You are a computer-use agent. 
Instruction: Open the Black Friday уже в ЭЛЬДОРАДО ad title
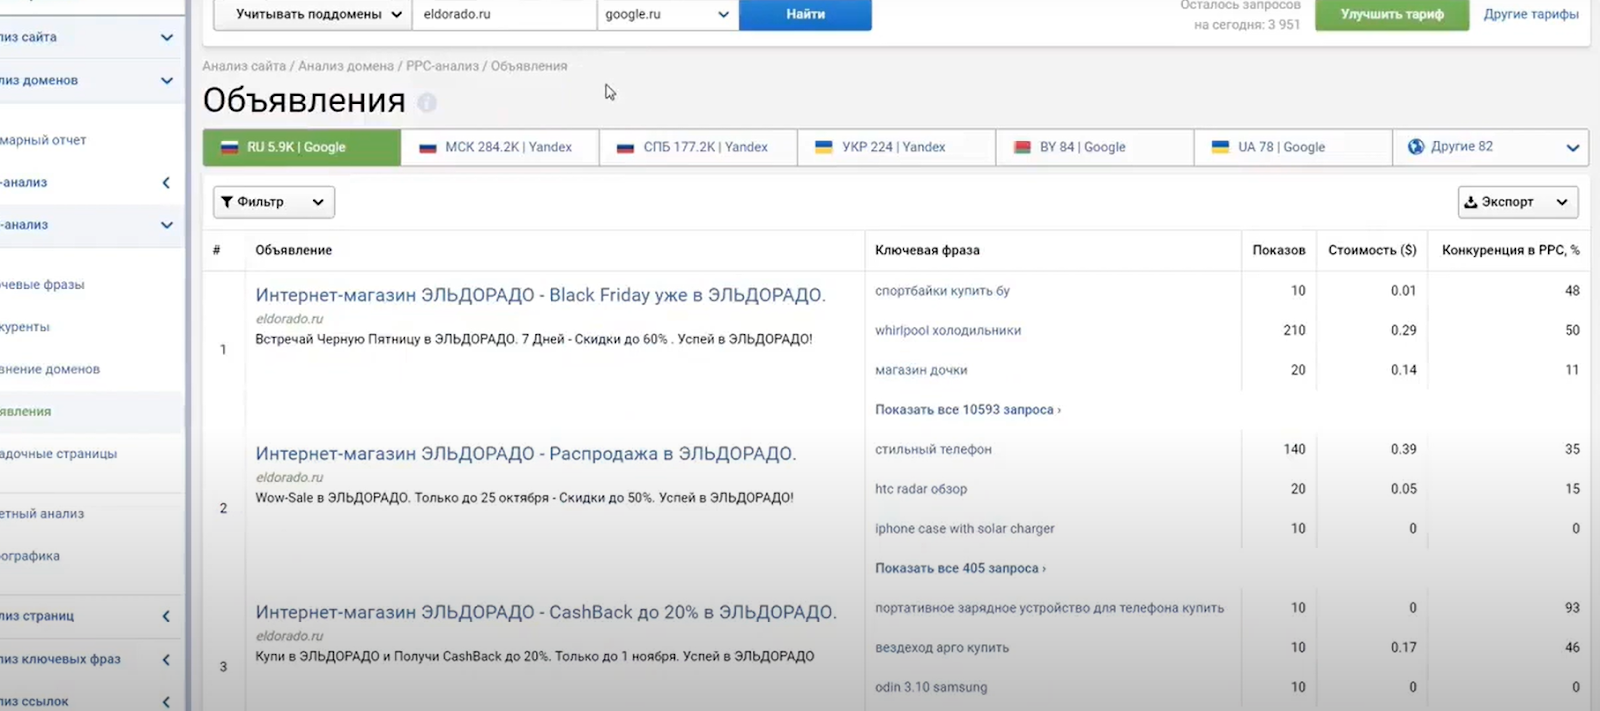(x=540, y=295)
